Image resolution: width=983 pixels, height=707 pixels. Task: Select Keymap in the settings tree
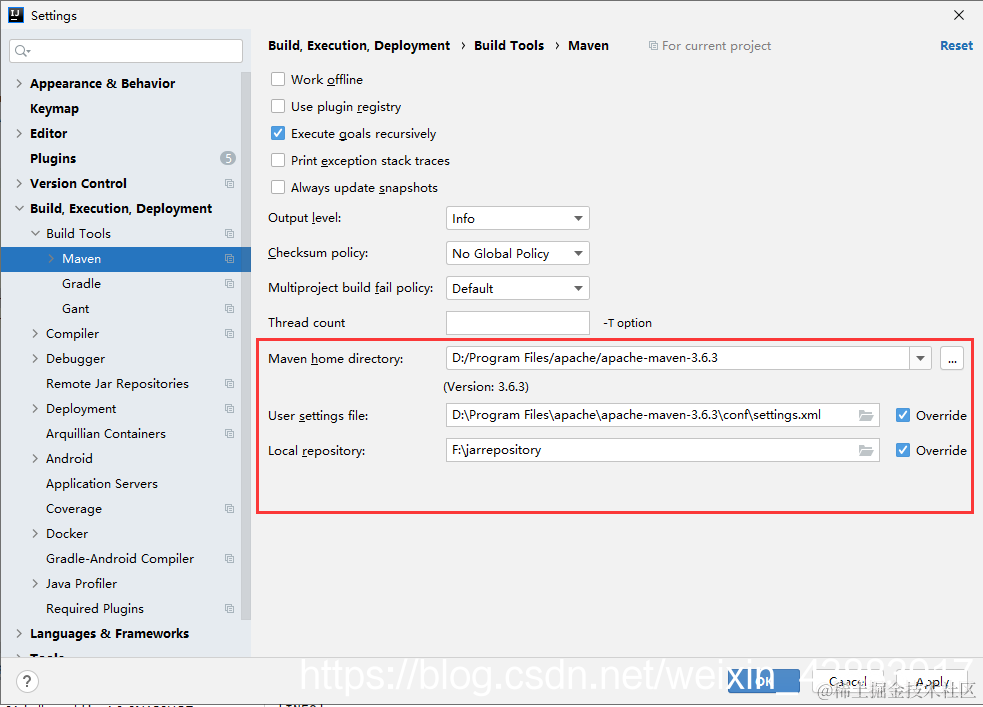pyautogui.click(x=55, y=108)
